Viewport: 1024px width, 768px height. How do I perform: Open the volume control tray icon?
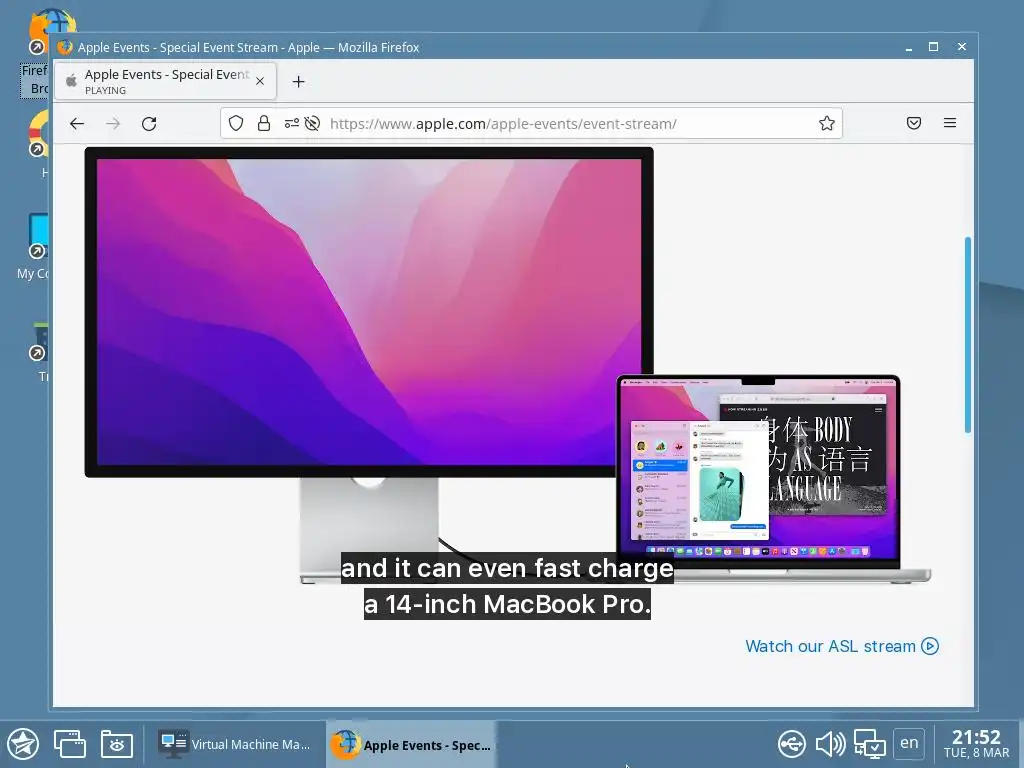(830, 744)
